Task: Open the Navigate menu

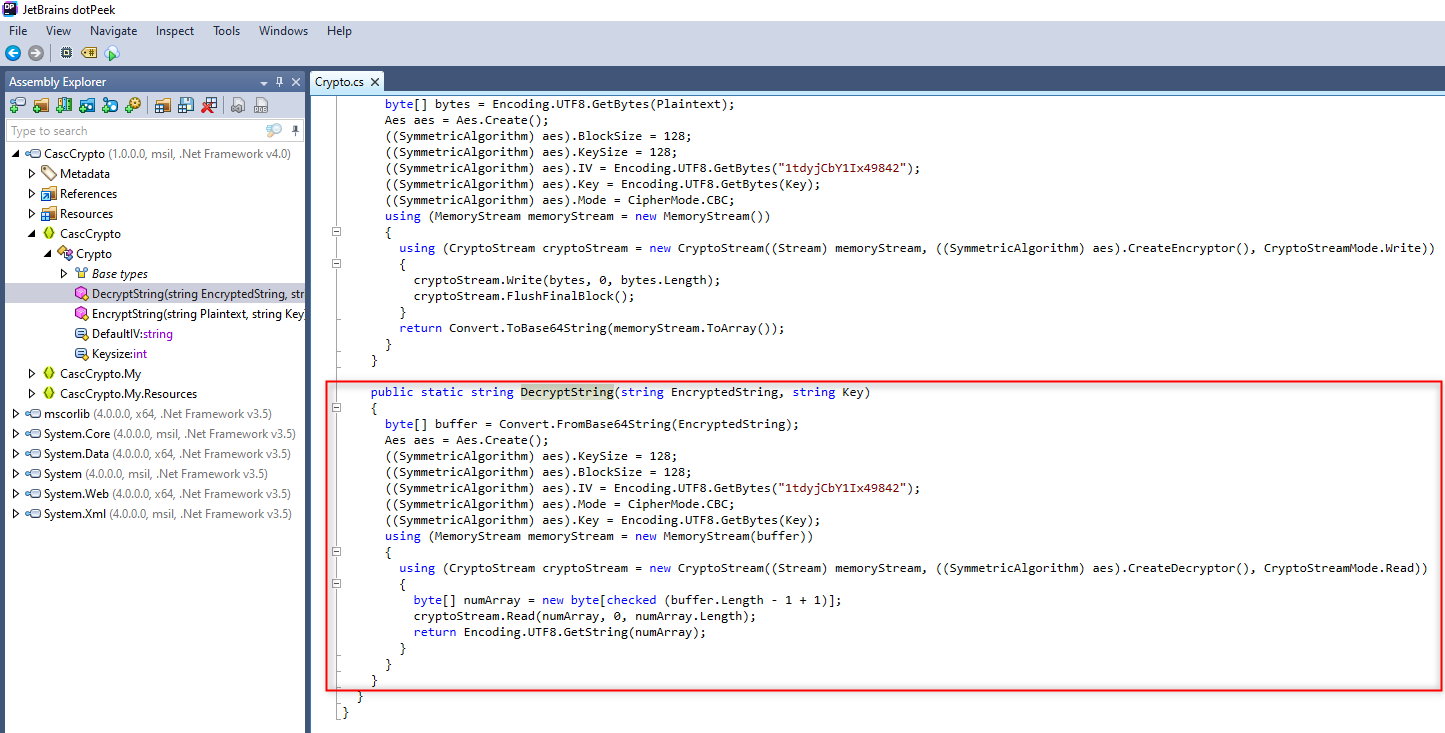Action: point(113,31)
